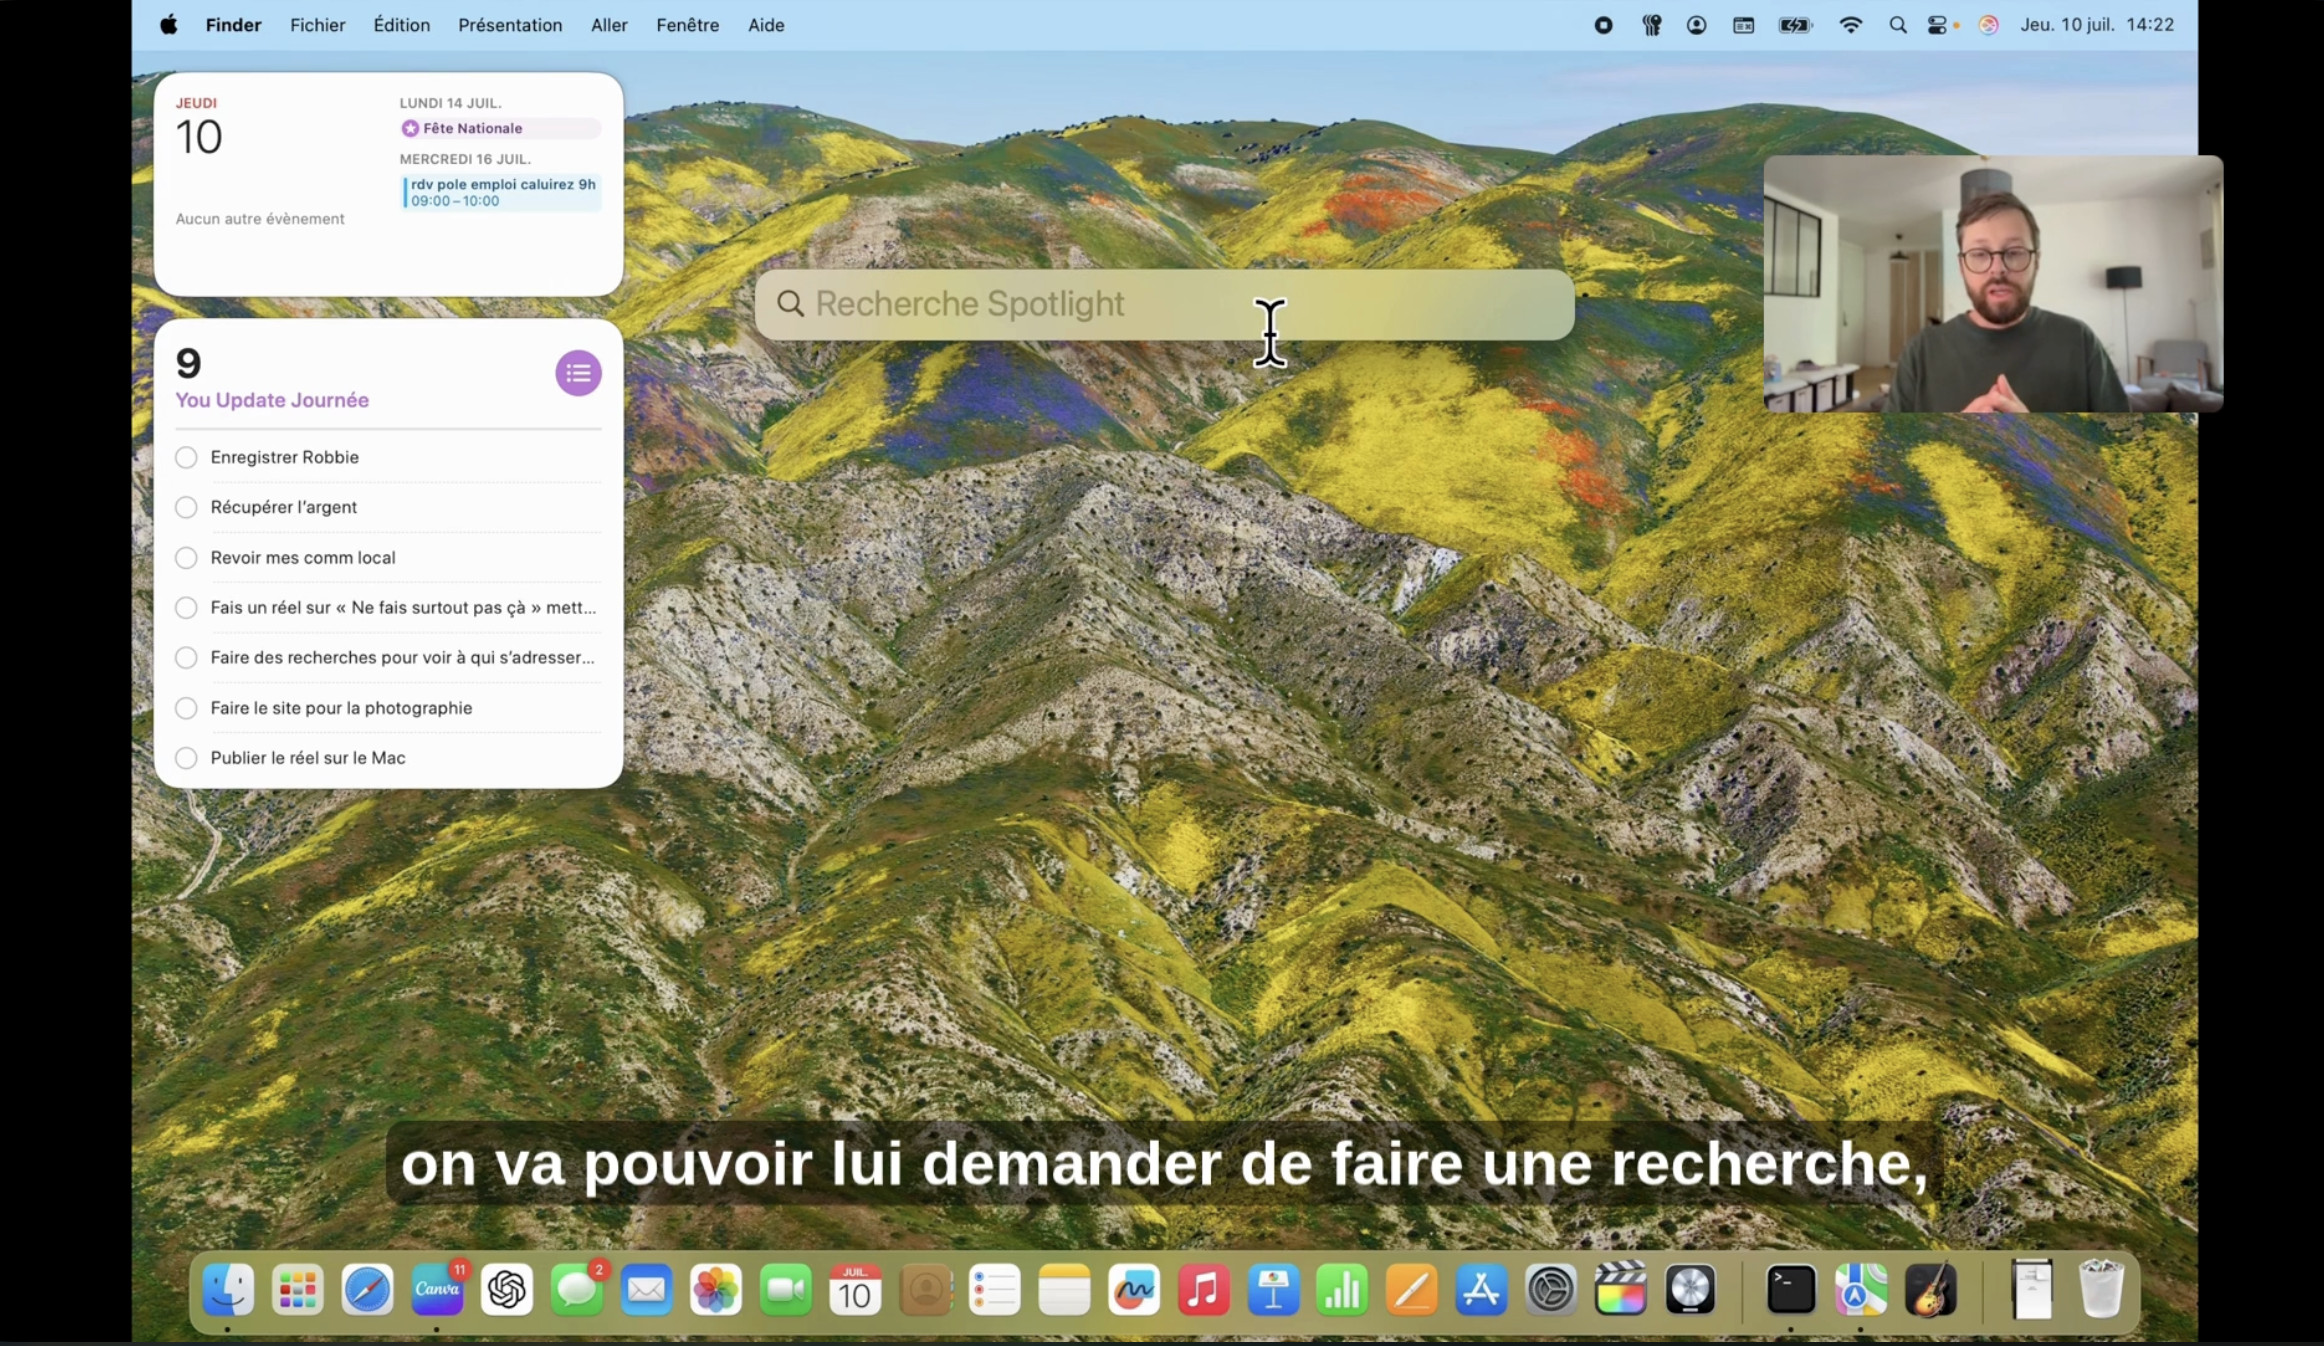Complete the "Publier le réel sur le Mac" task

pyautogui.click(x=186, y=758)
